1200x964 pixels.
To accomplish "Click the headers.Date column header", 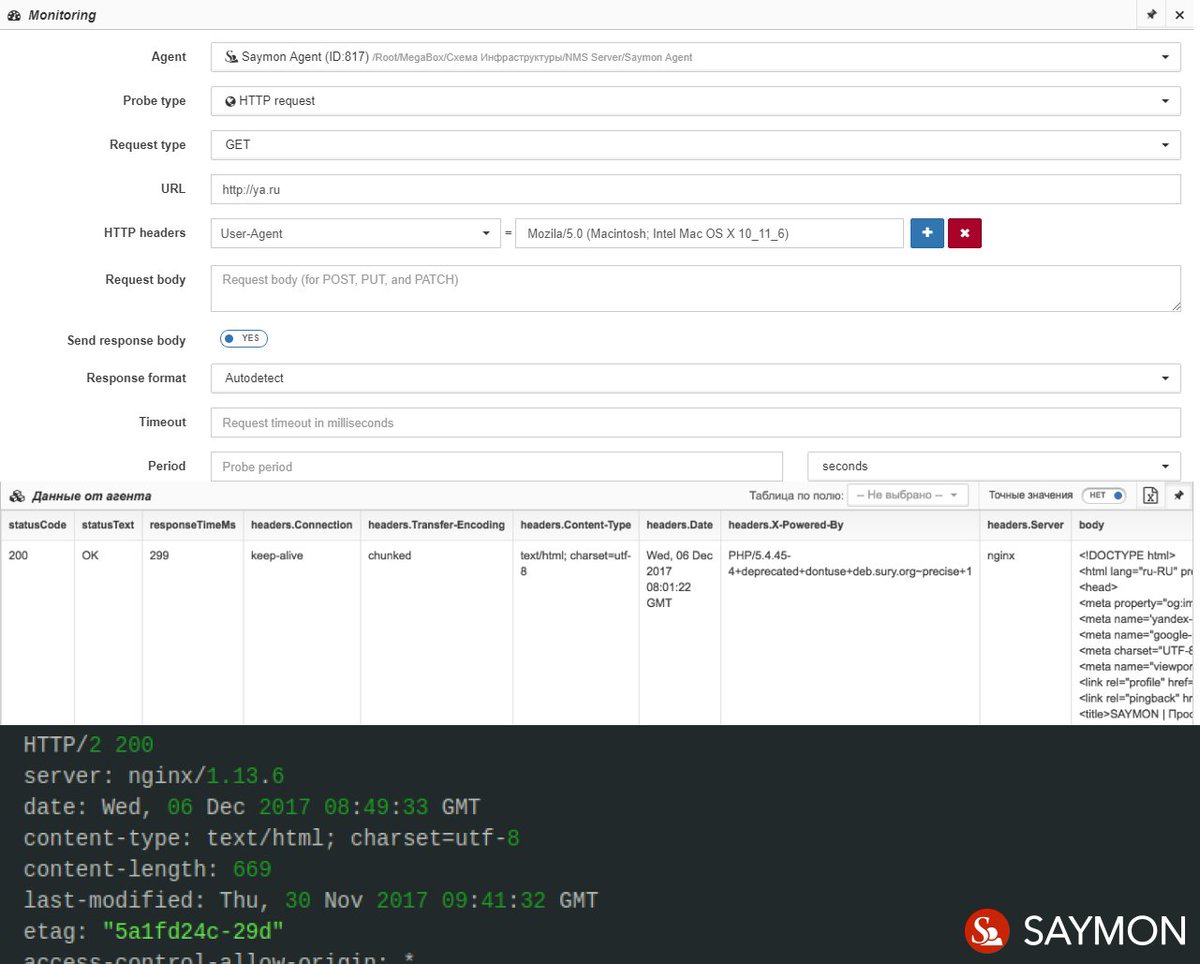I will 680,525.
